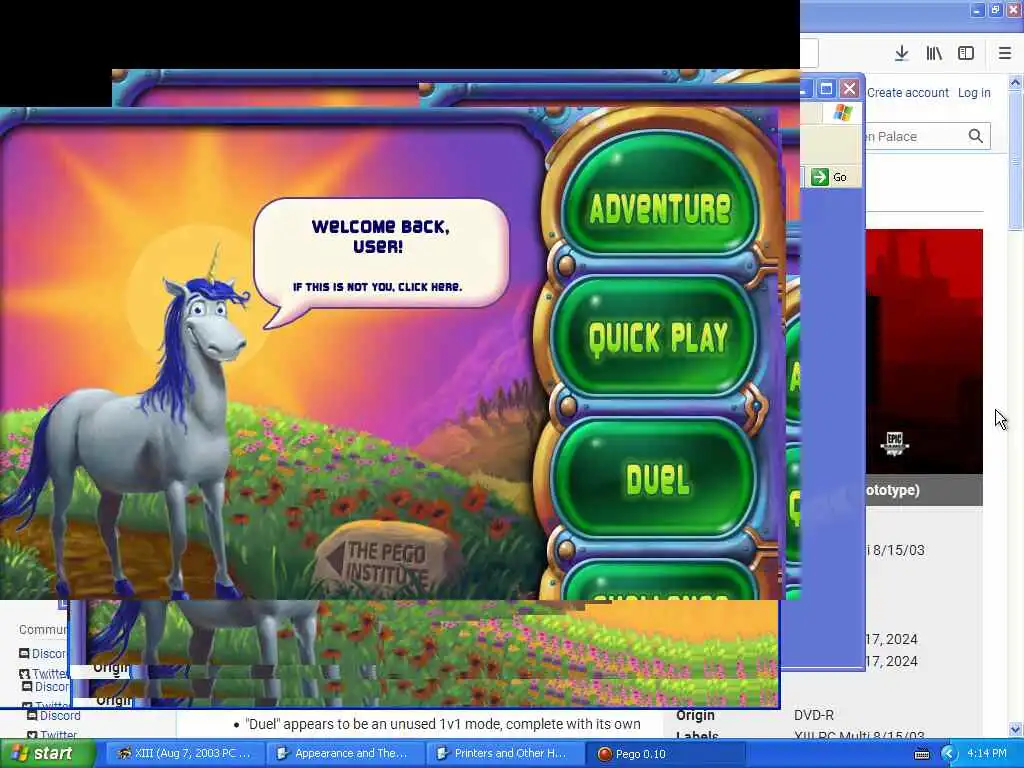Click the red game cover thumbnail
This screenshot has width=1024, height=768.
[924, 351]
